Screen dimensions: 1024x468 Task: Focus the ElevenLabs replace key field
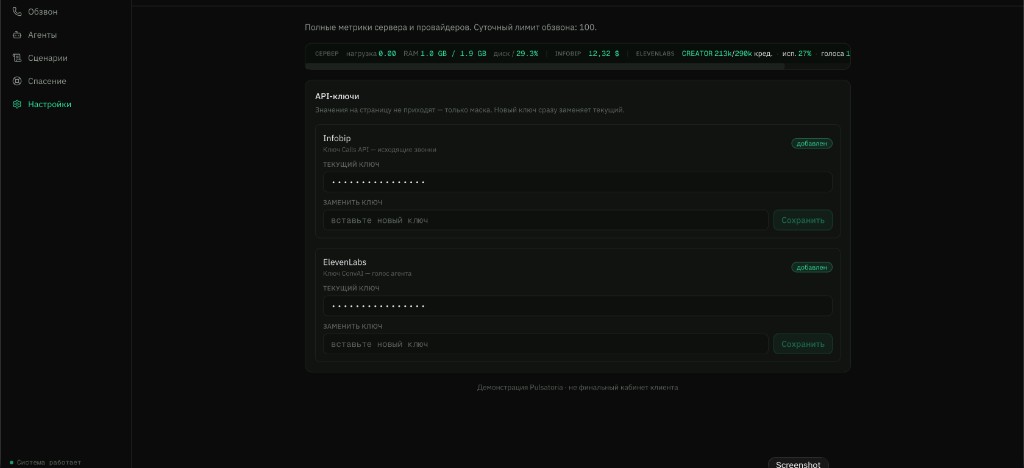pos(545,344)
